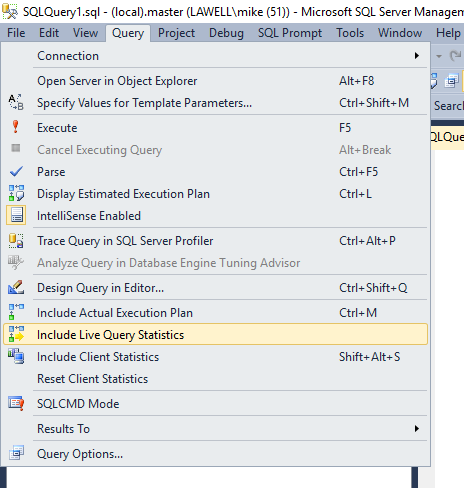
Task: Click the Design Query in Editor icon
Action: (x=16, y=287)
